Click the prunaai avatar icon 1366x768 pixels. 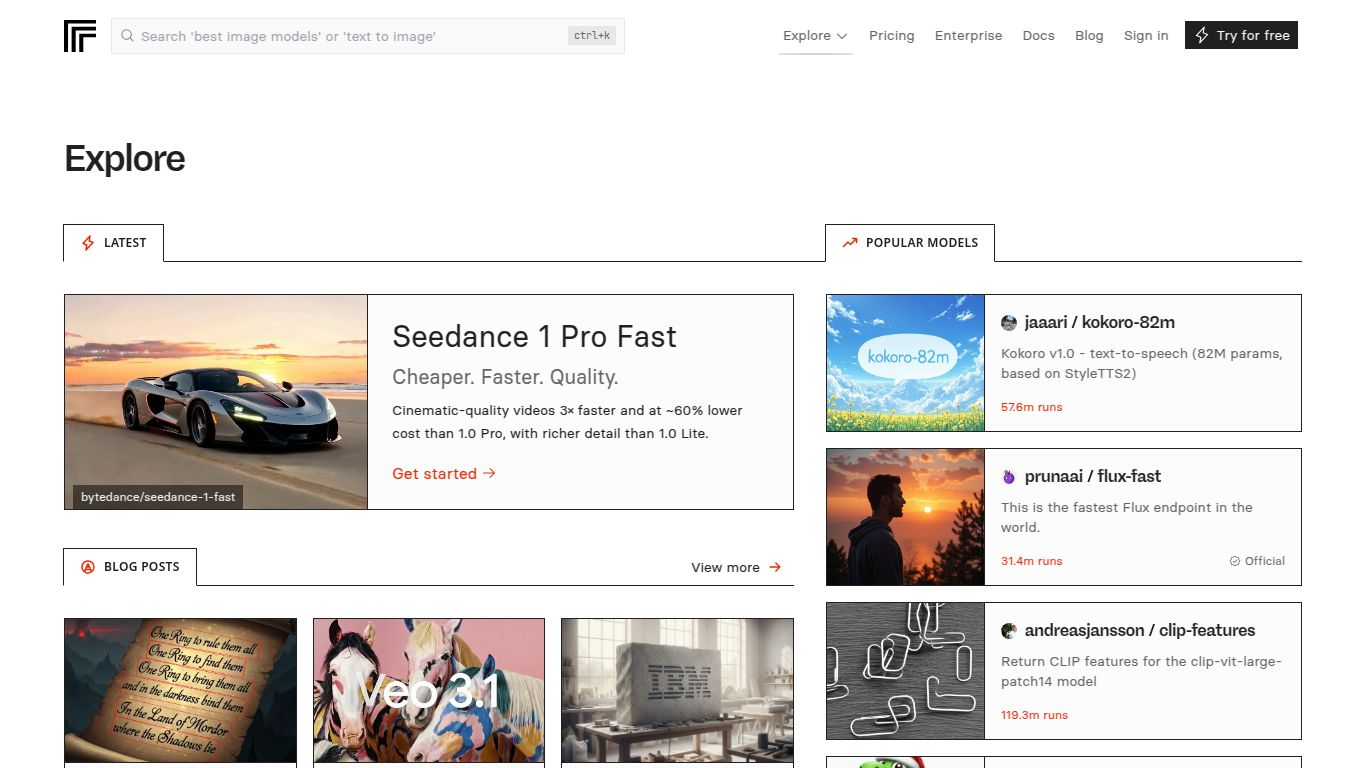tap(1009, 477)
